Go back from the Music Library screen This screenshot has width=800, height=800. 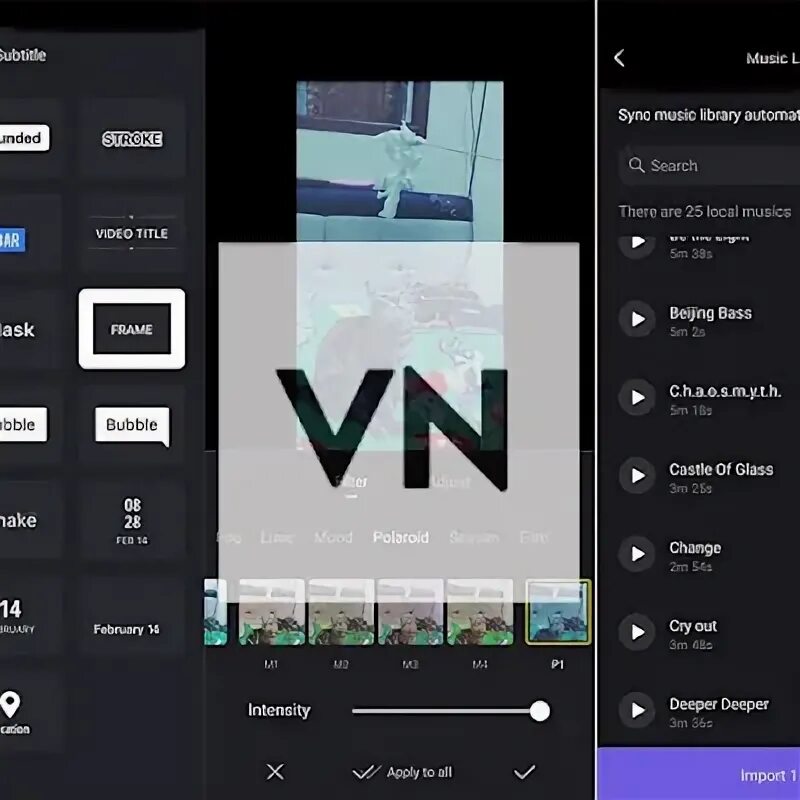click(x=619, y=58)
